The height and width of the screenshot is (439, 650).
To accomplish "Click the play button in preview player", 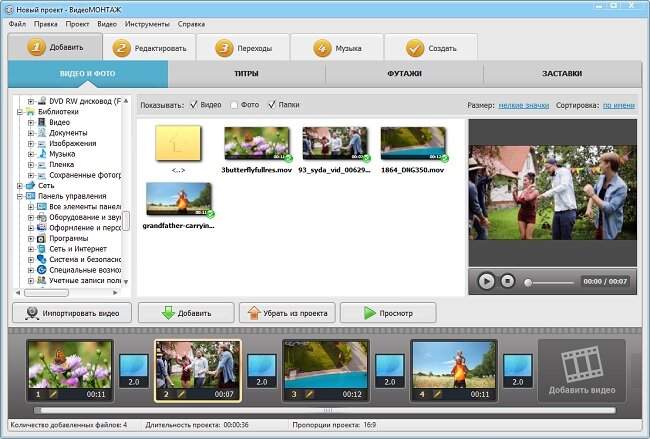I will 486,281.
